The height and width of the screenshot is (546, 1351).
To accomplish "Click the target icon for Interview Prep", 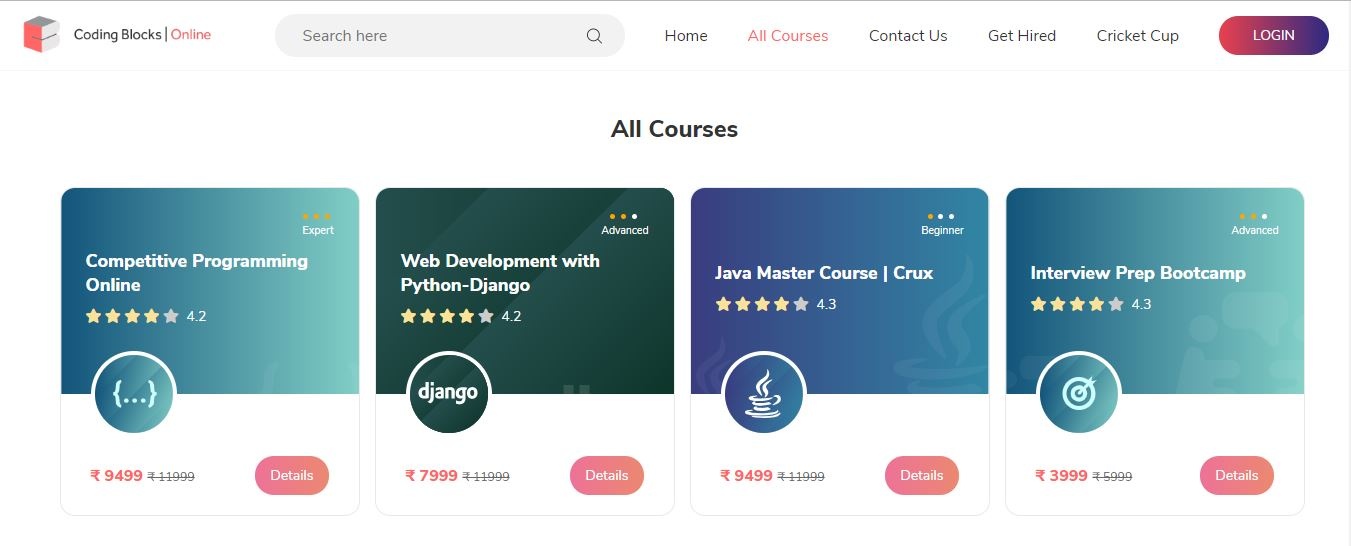I will [x=1079, y=394].
